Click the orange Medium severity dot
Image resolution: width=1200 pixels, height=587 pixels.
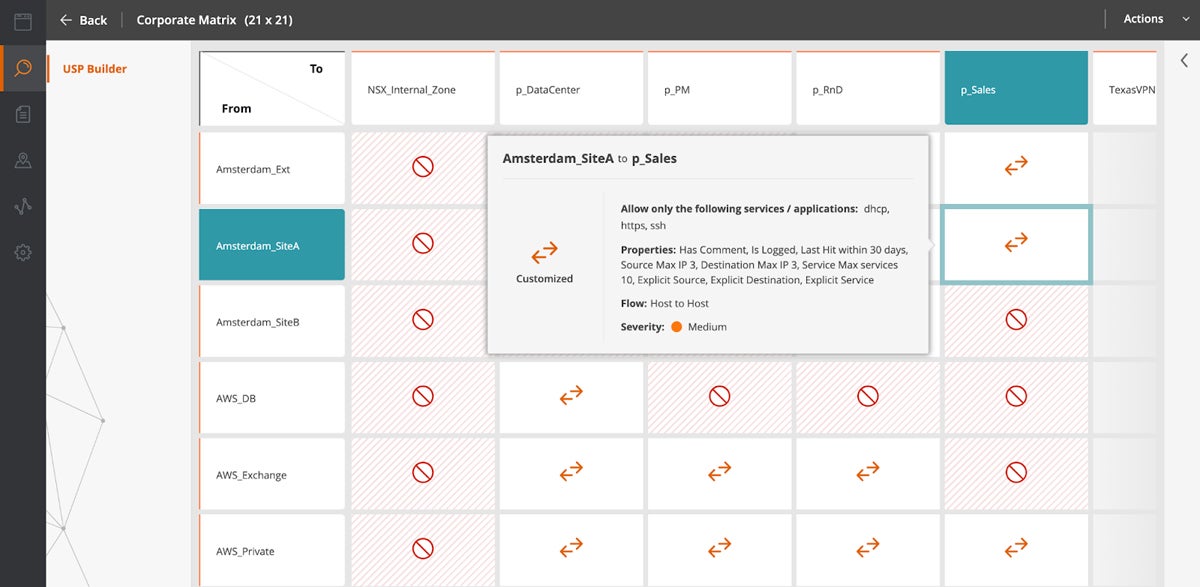click(x=676, y=326)
